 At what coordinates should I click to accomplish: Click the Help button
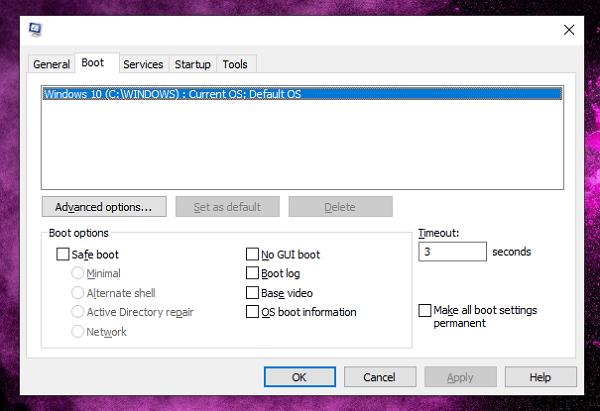[540, 377]
